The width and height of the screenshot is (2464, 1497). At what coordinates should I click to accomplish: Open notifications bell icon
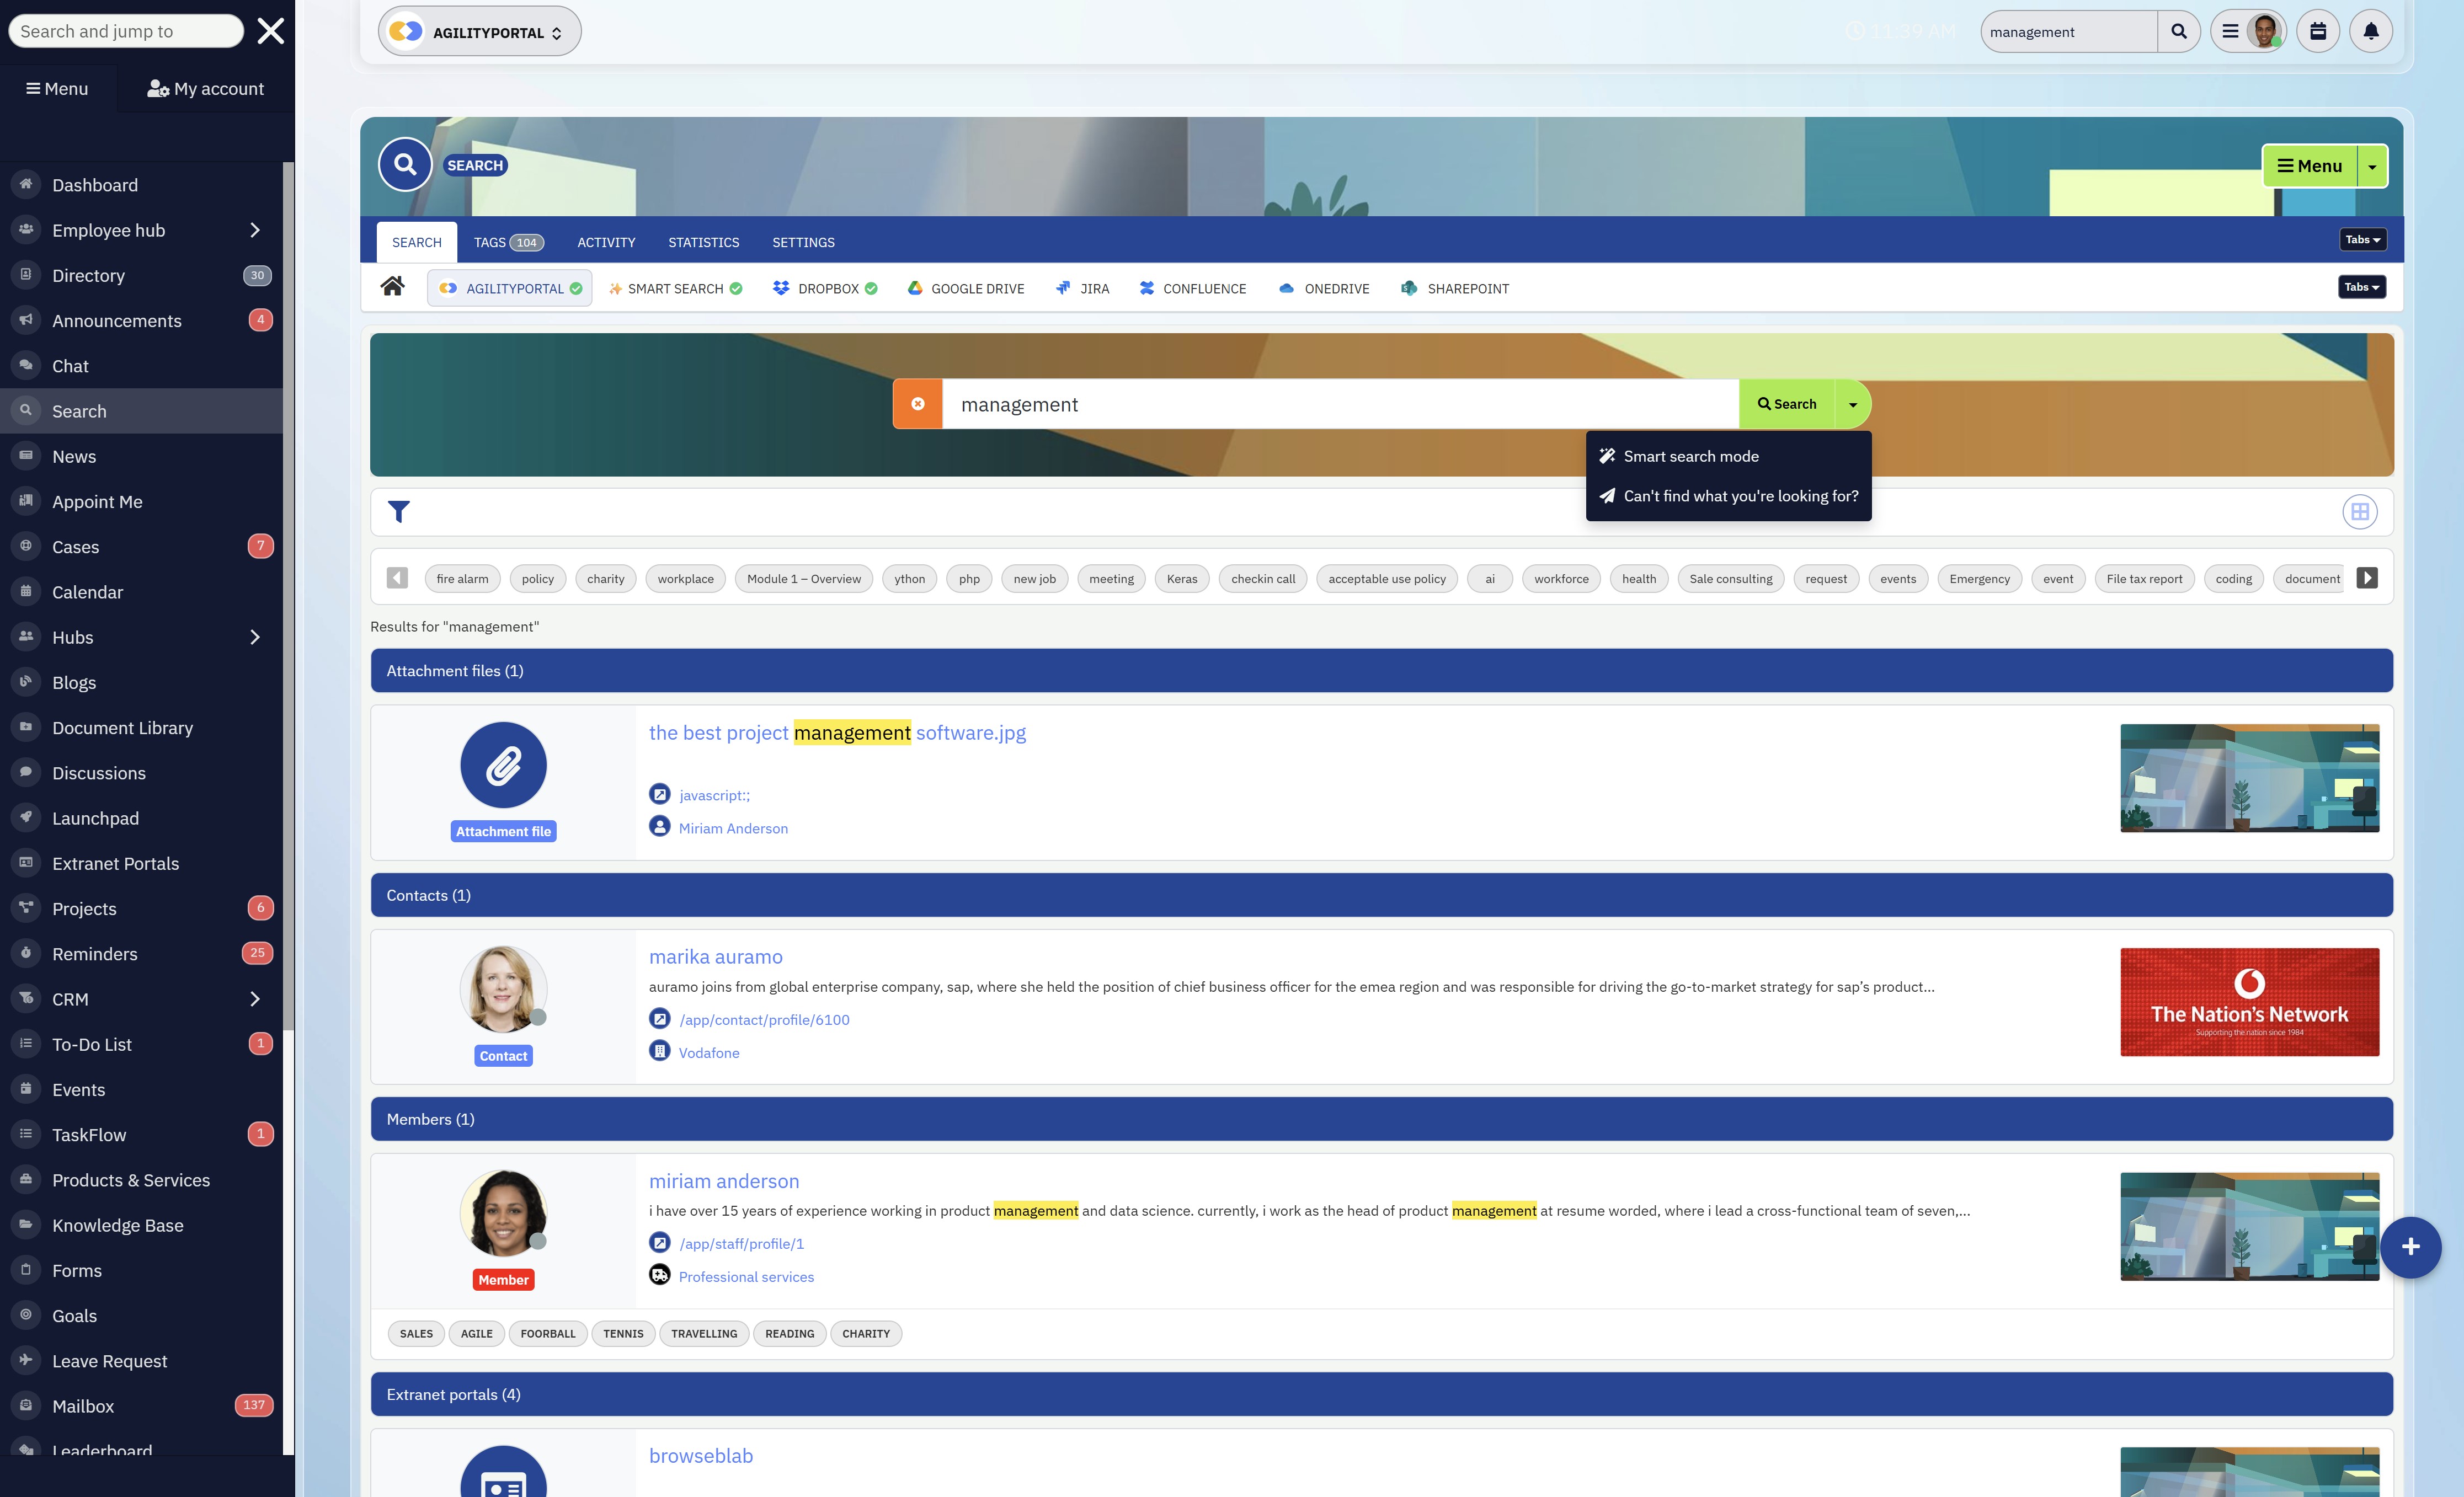coord(2370,31)
